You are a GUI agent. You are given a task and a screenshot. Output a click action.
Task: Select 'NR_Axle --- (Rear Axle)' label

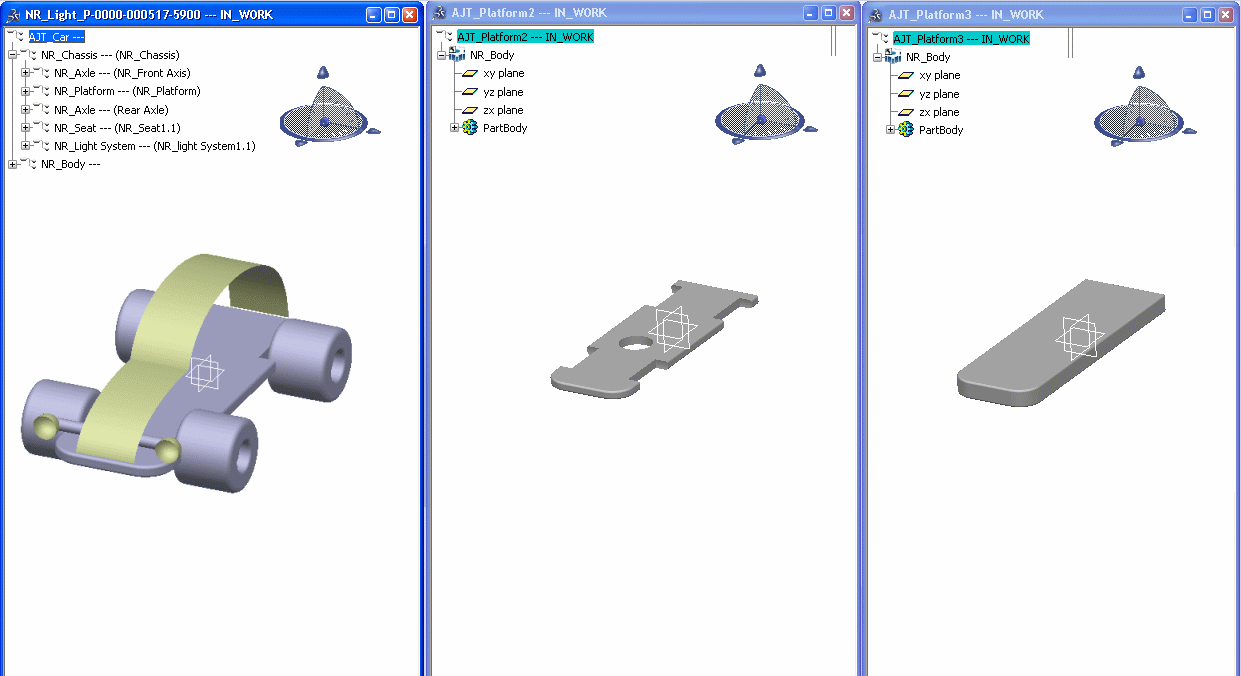pyautogui.click(x=111, y=110)
